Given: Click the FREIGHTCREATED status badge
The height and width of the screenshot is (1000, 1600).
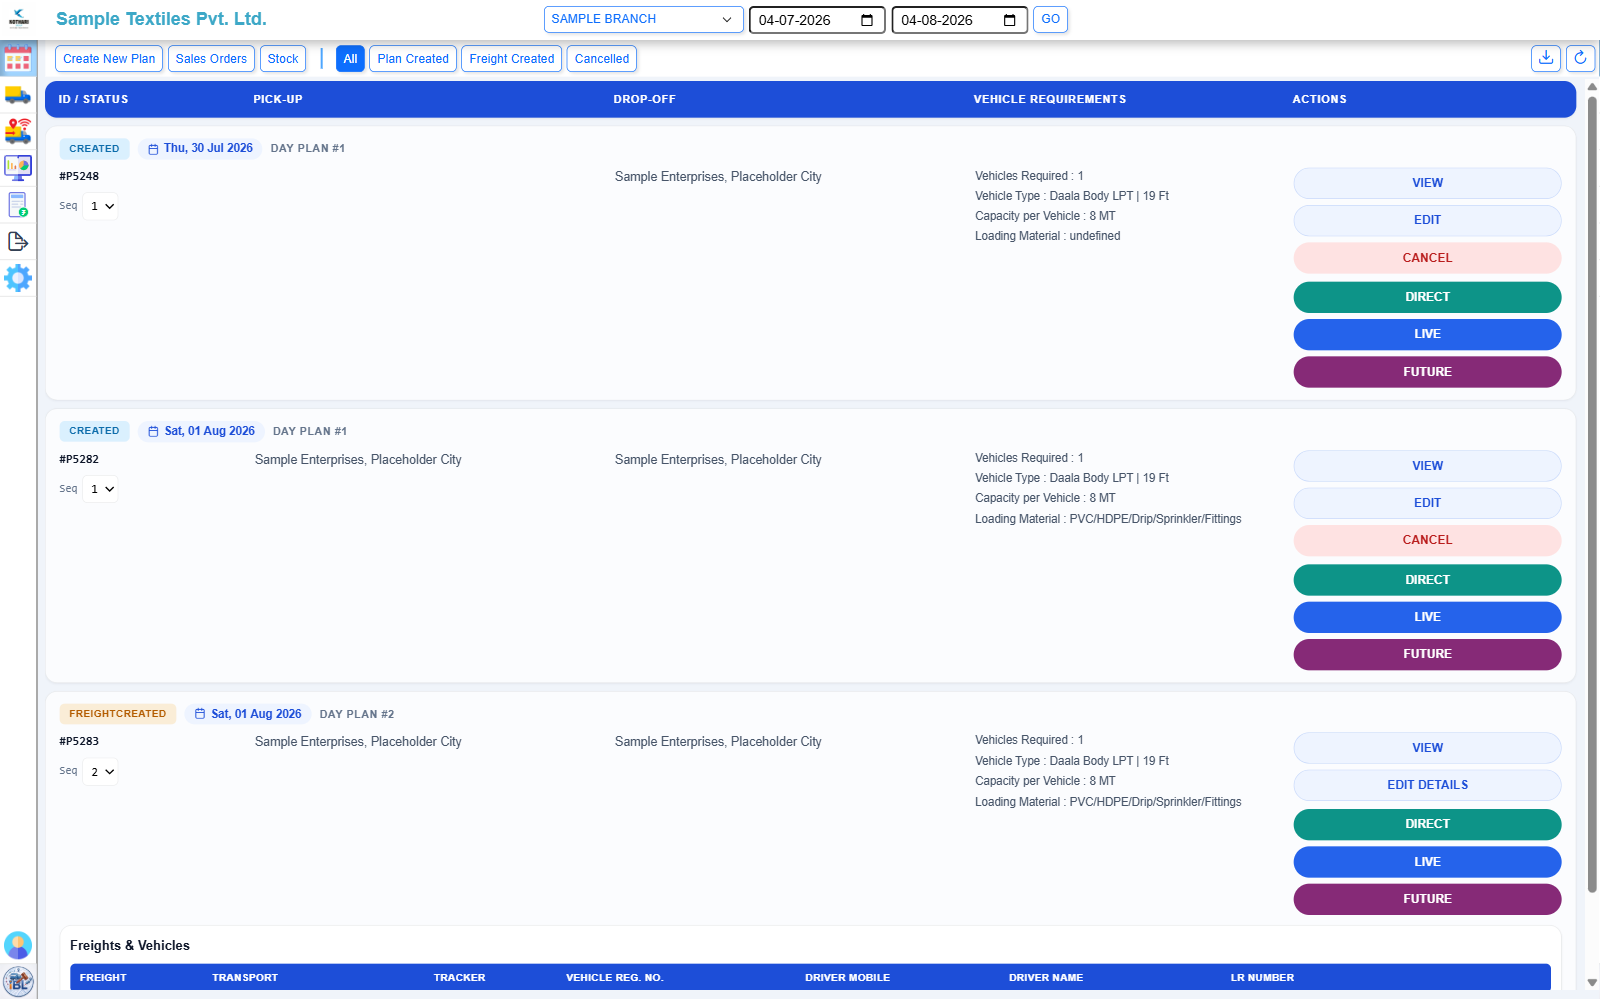Looking at the screenshot, I should point(118,714).
